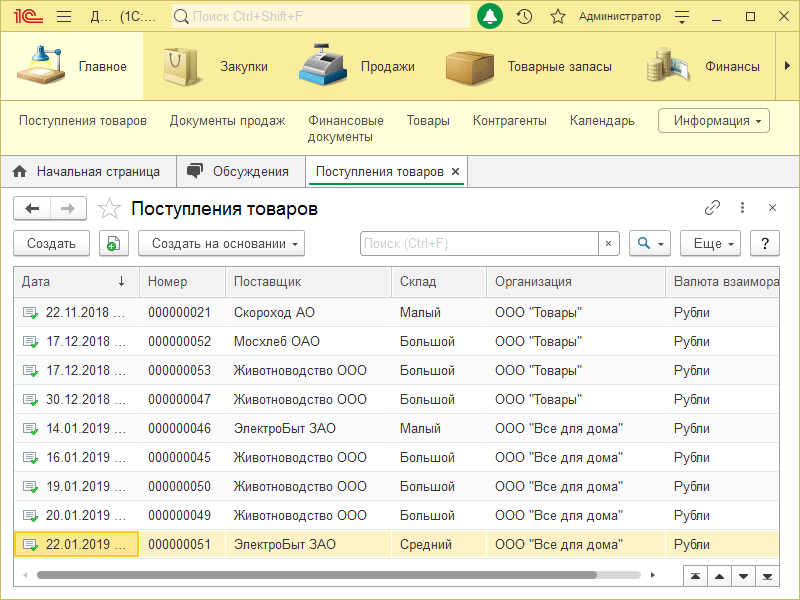Viewport: 800px width, 600px height.
Task: Open the Продажи section
Action: pos(357,66)
